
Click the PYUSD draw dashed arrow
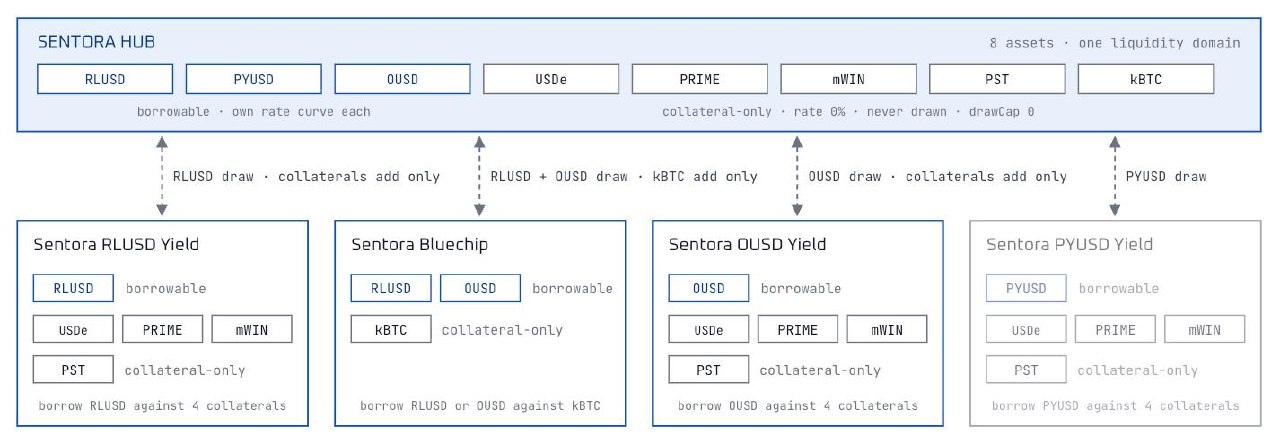(x=1114, y=176)
